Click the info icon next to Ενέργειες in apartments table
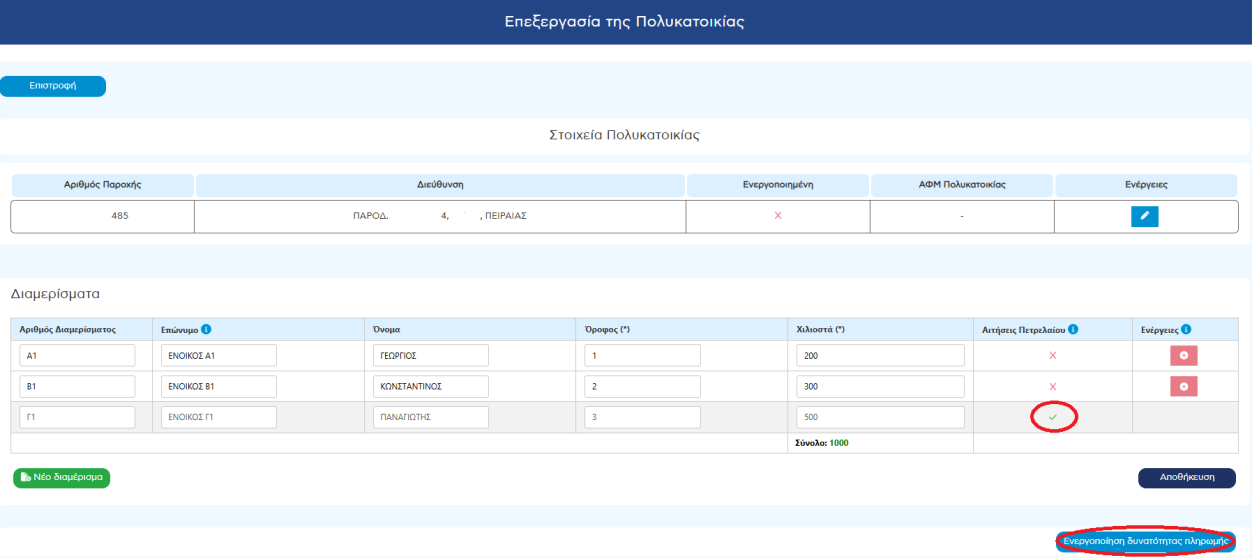Image resolution: width=1252 pixels, height=558 pixels. tap(1186, 329)
